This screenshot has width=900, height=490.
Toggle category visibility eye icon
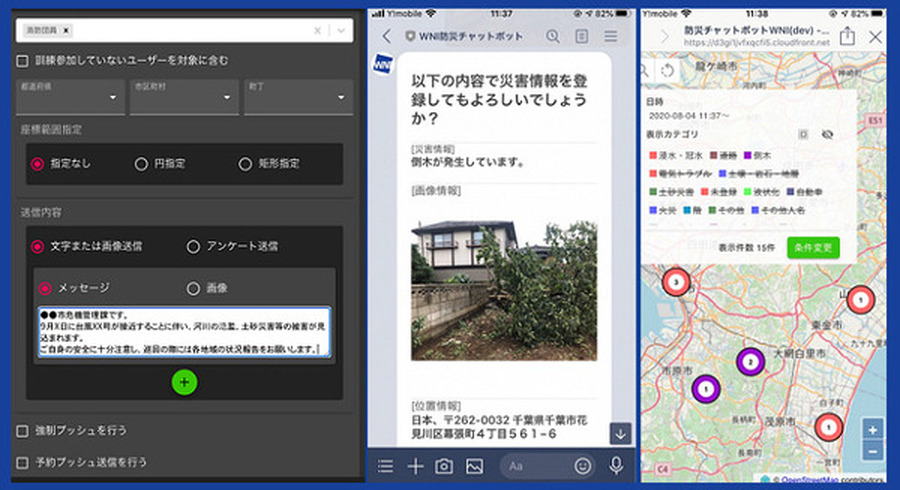pos(827,134)
